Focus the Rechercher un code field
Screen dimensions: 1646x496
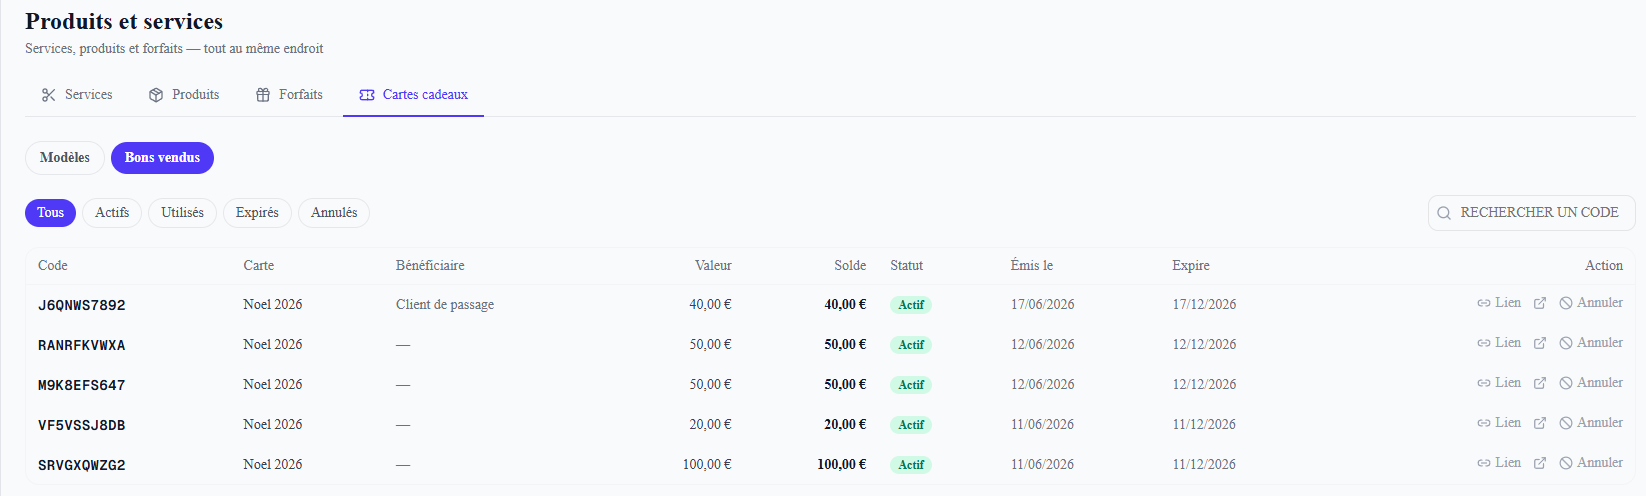(1531, 213)
